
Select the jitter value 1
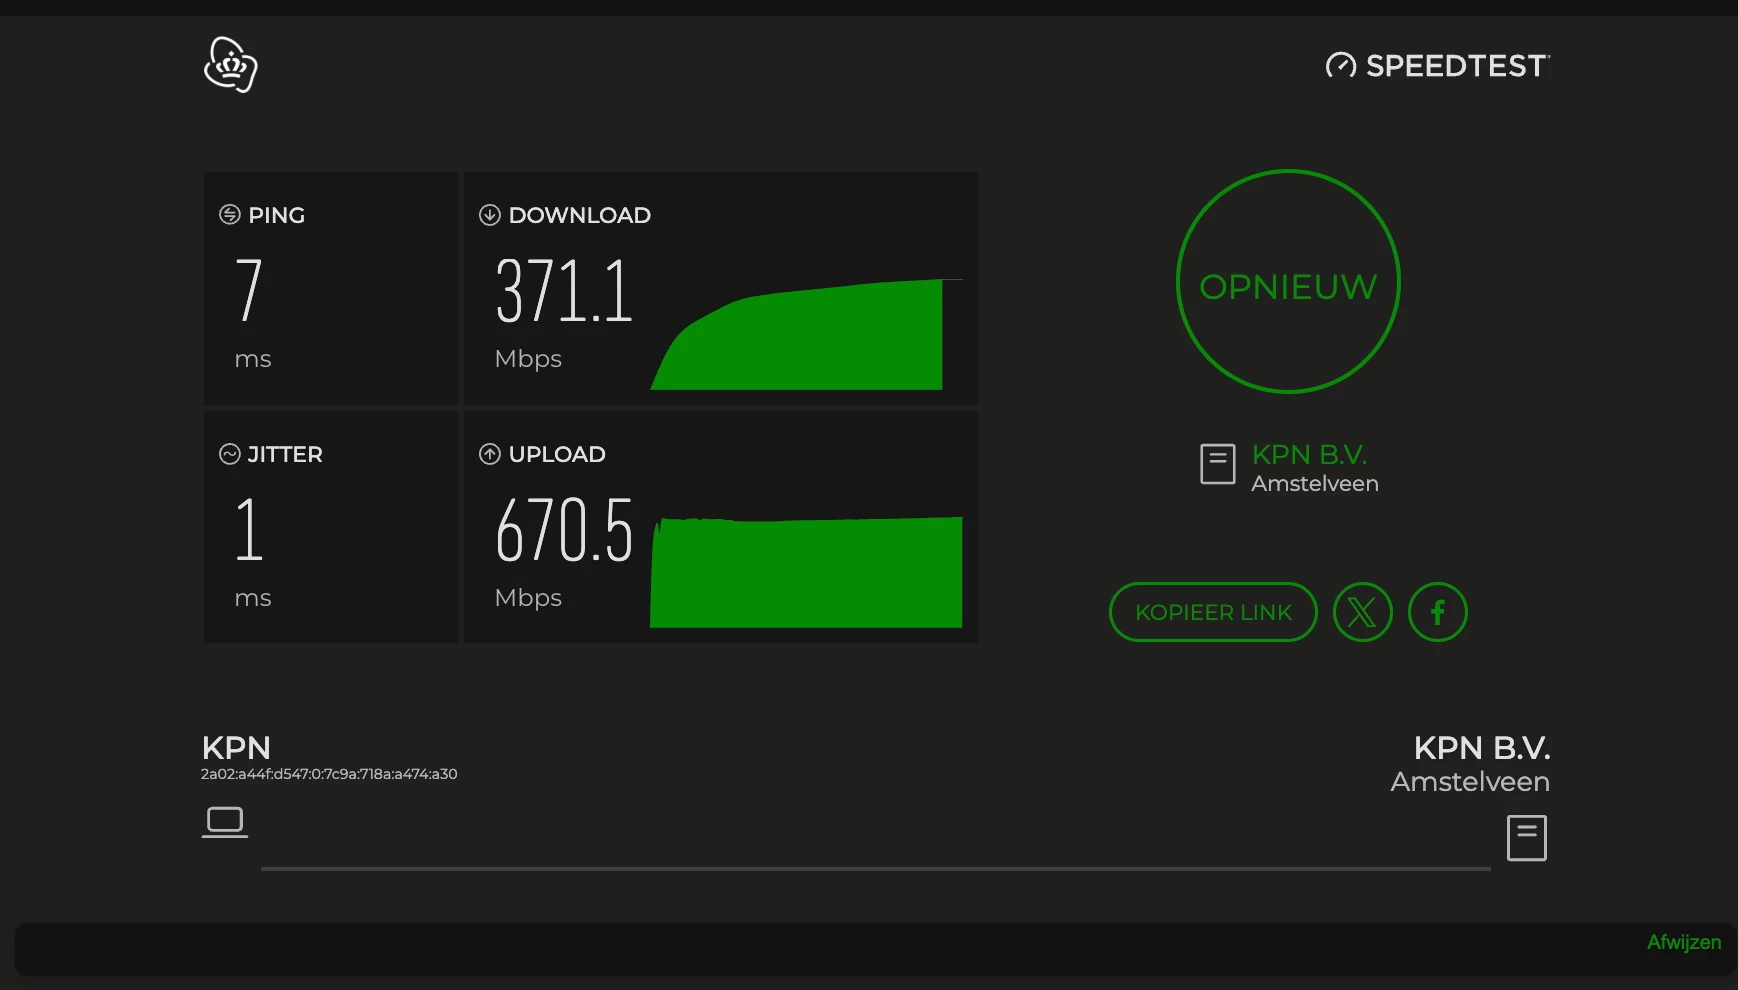[x=249, y=529]
